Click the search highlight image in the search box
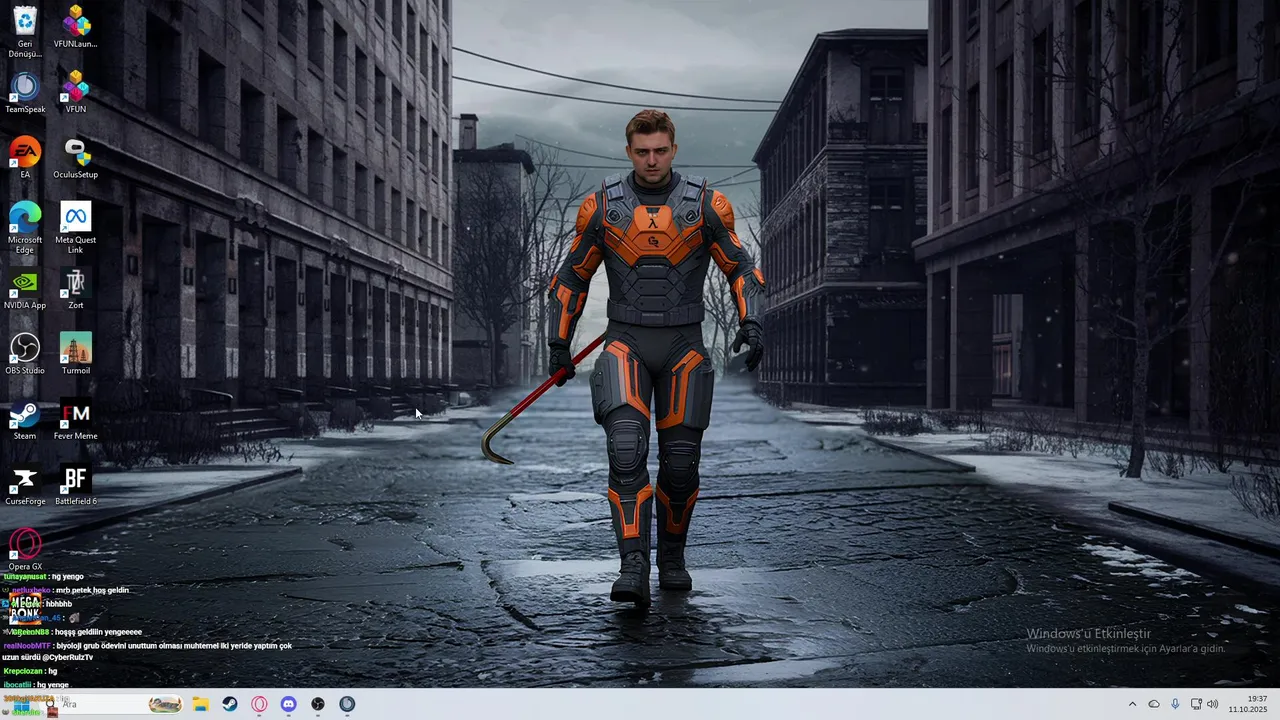1280x720 pixels. coord(165,704)
